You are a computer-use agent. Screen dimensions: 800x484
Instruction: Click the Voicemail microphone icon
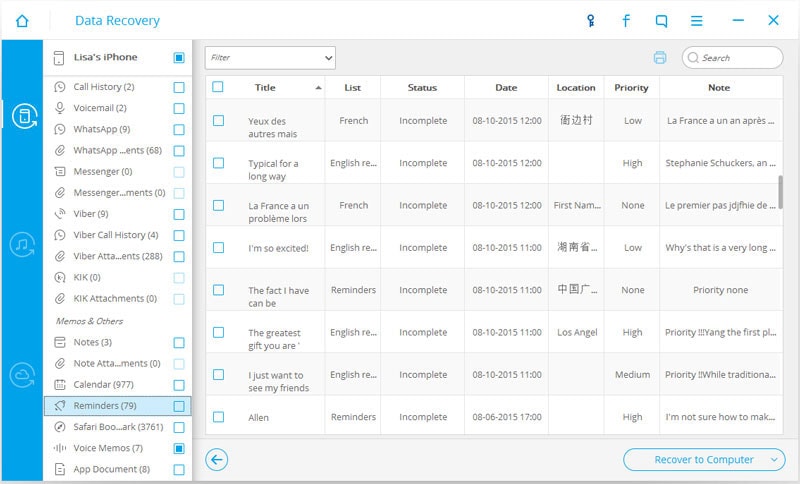[60, 108]
